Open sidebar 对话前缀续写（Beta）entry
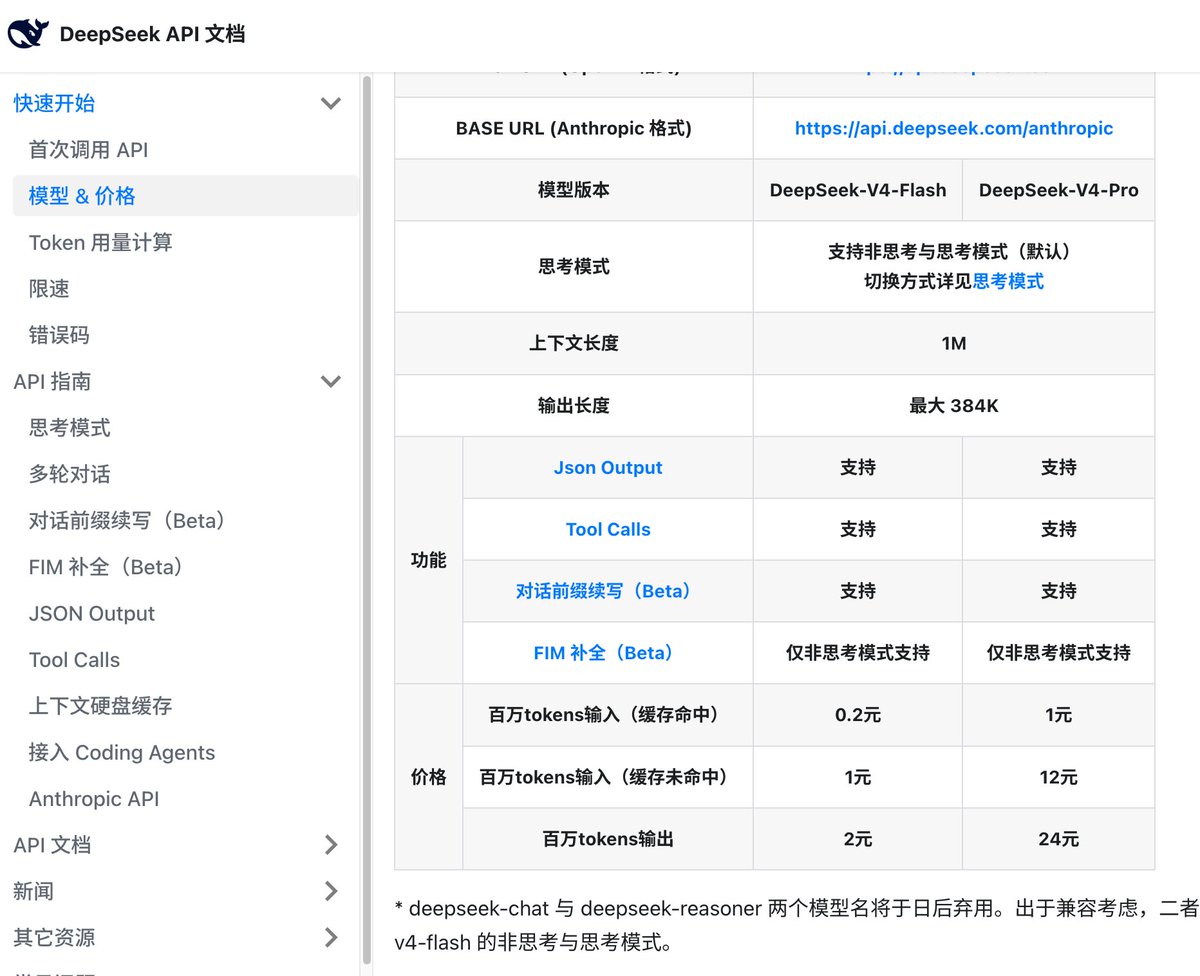Image resolution: width=1200 pixels, height=976 pixels. [x=128, y=520]
